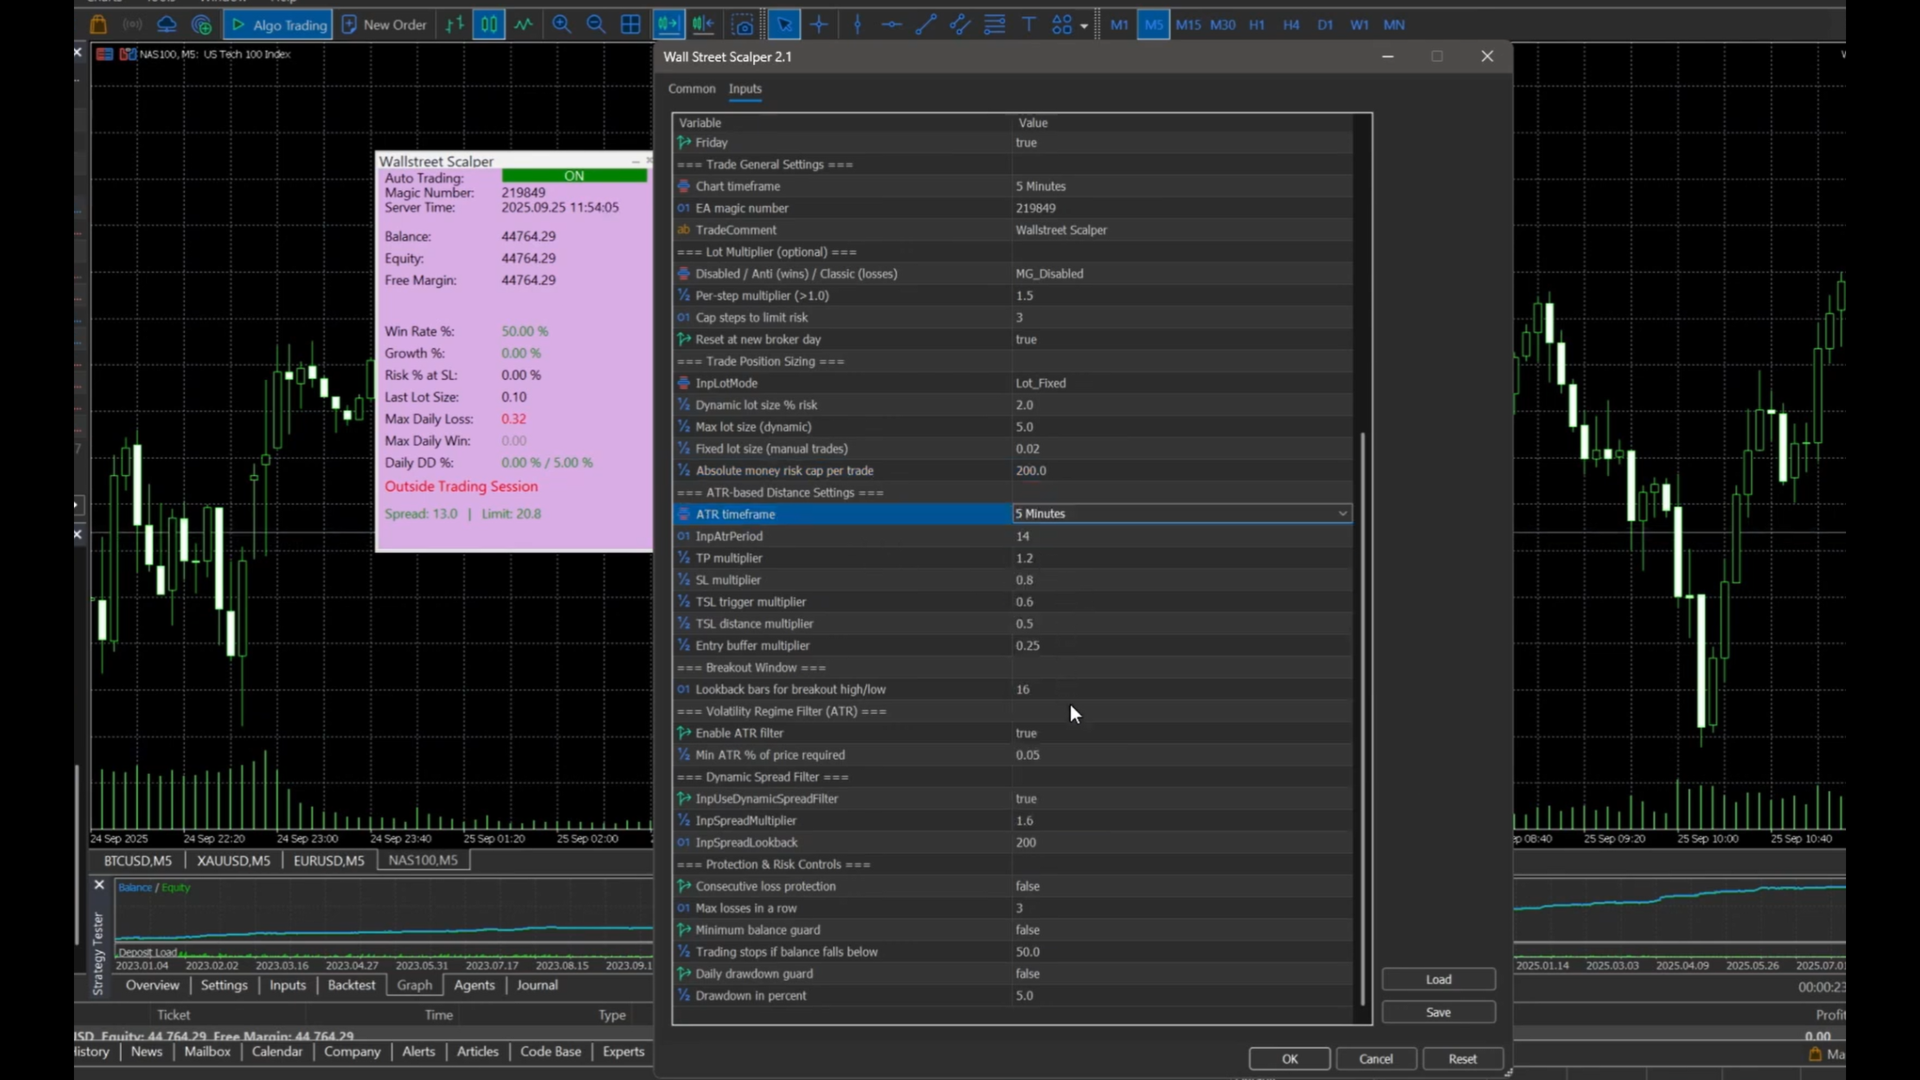Open Strategy Tester Agents tab
Screen dimensions: 1920x1080
(x=474, y=986)
